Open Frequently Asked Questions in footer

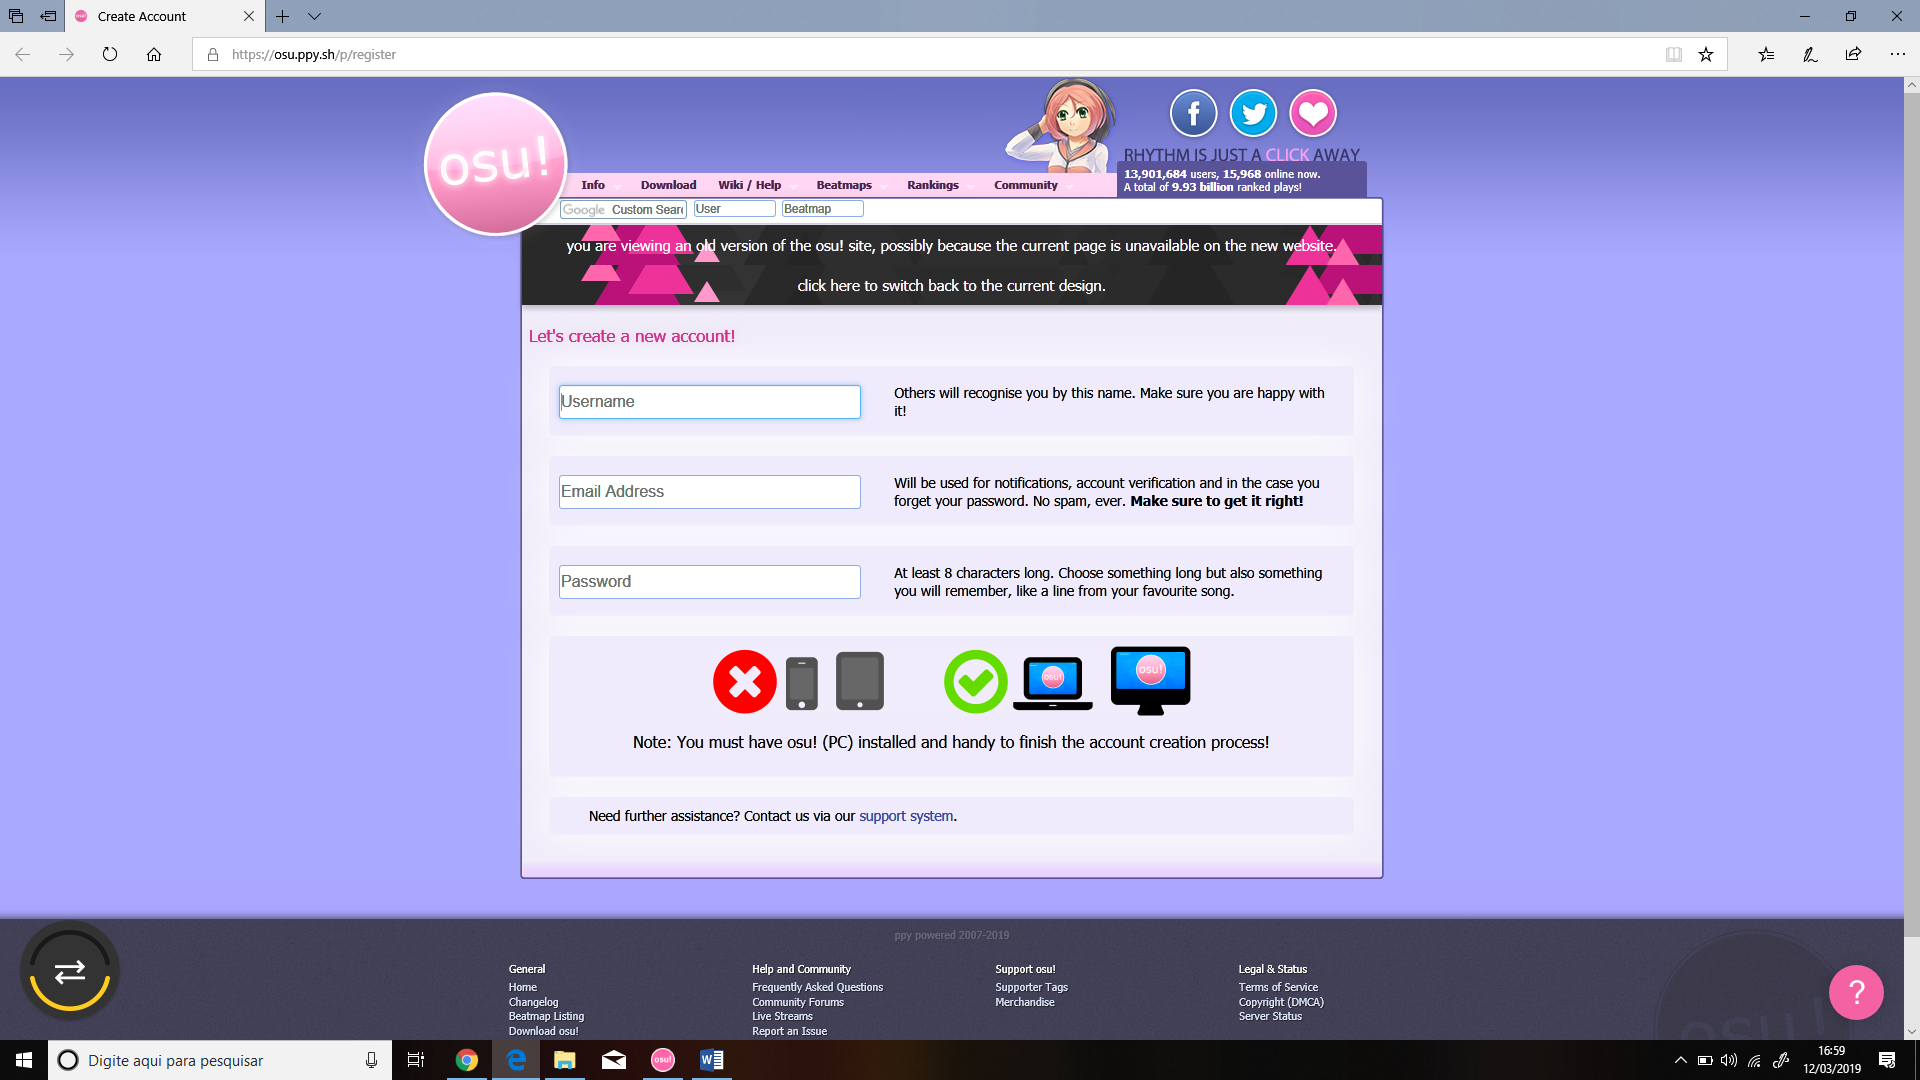(817, 987)
